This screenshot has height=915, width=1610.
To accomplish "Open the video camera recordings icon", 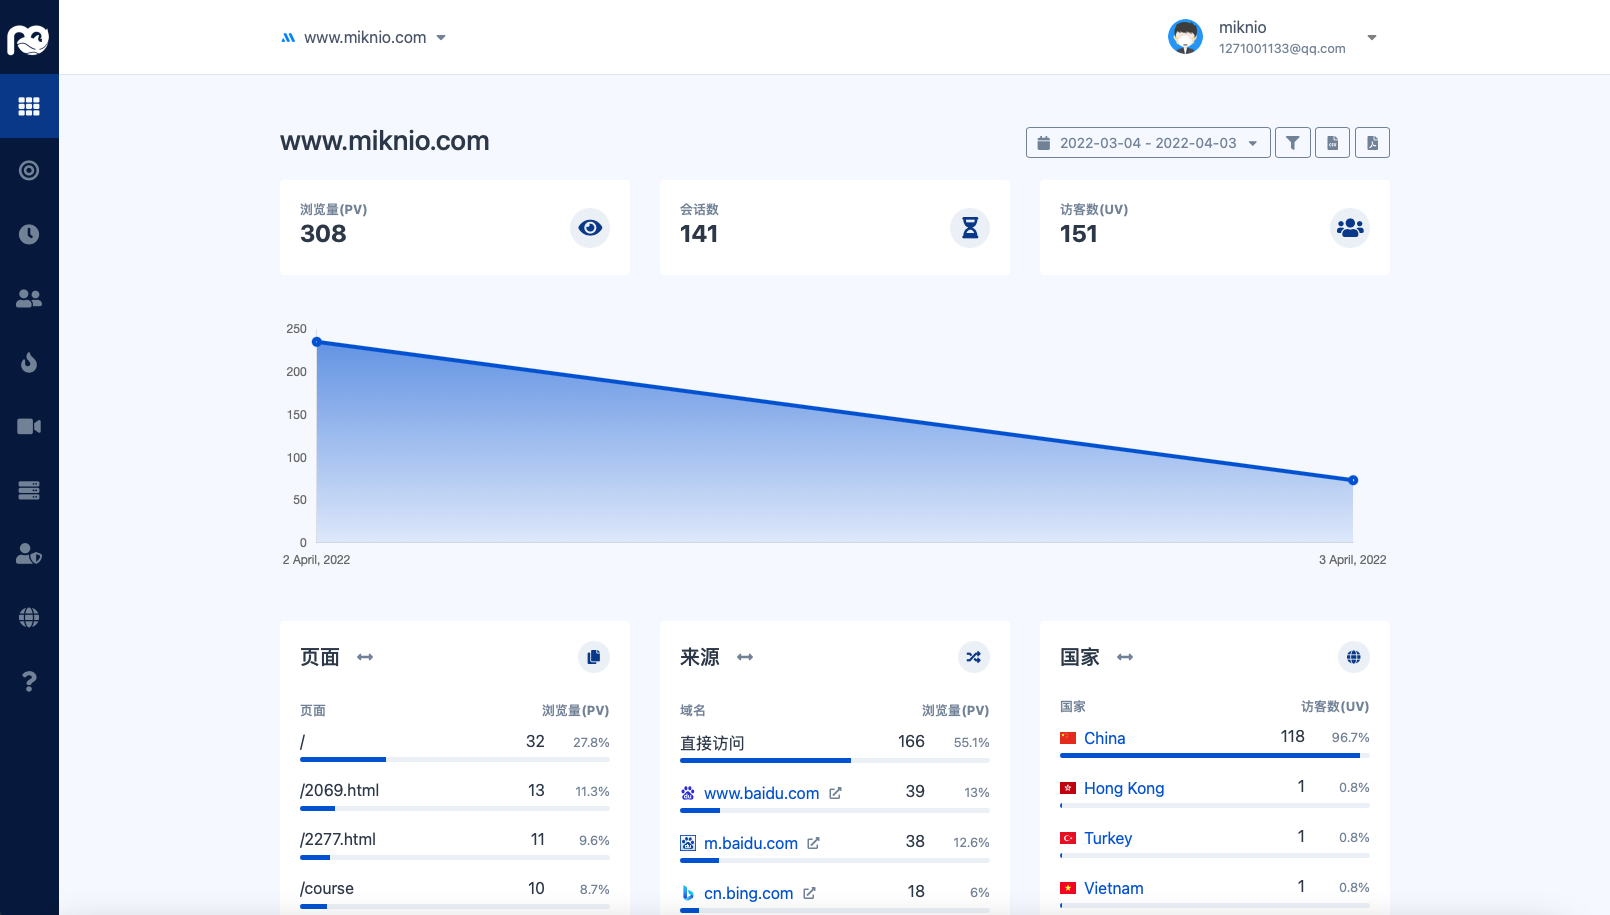I will (x=29, y=426).
